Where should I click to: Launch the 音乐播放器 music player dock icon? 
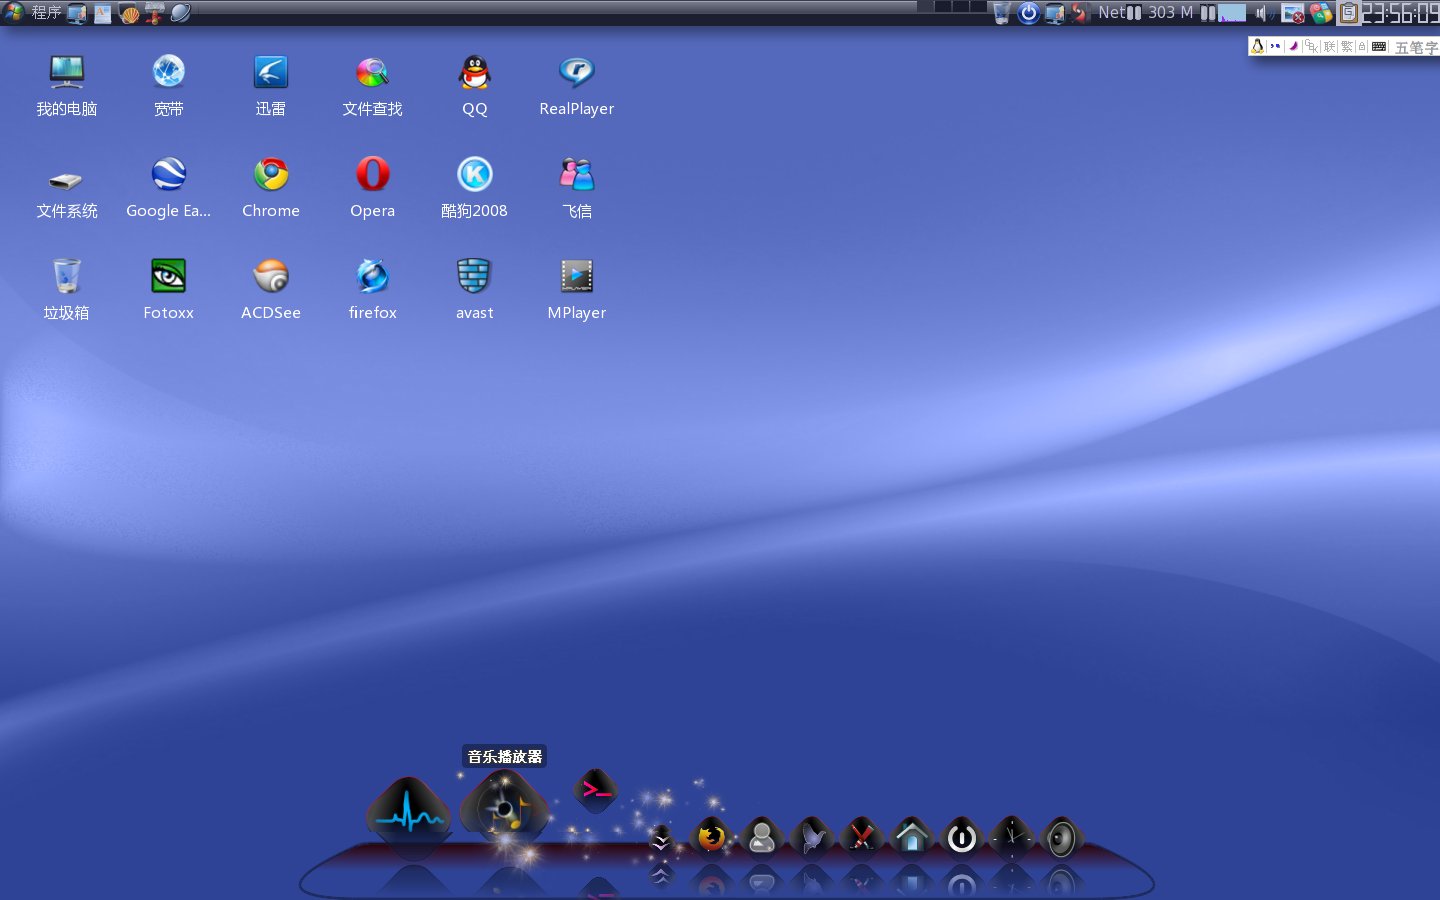505,808
